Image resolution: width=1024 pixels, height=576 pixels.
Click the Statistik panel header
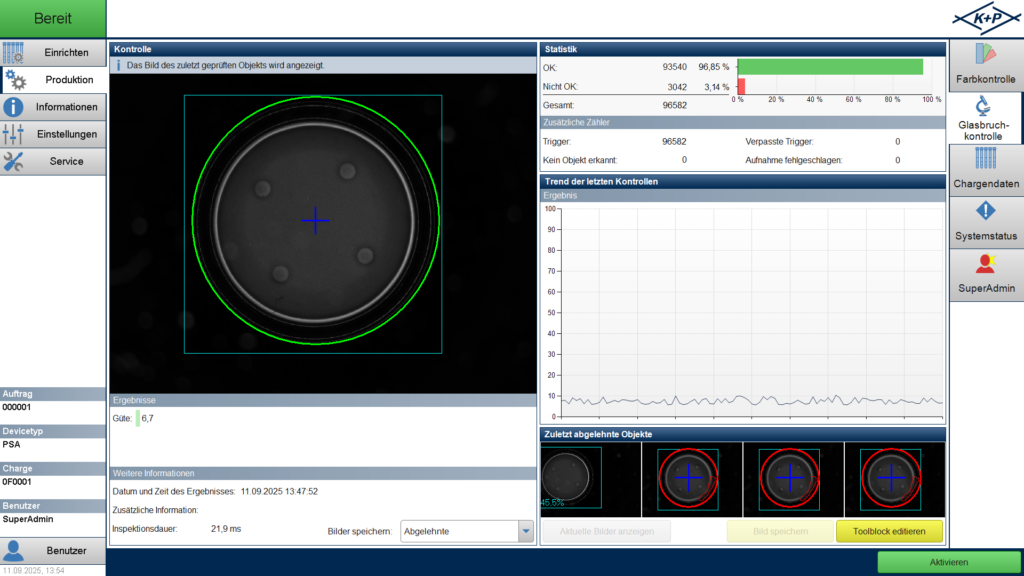click(743, 49)
